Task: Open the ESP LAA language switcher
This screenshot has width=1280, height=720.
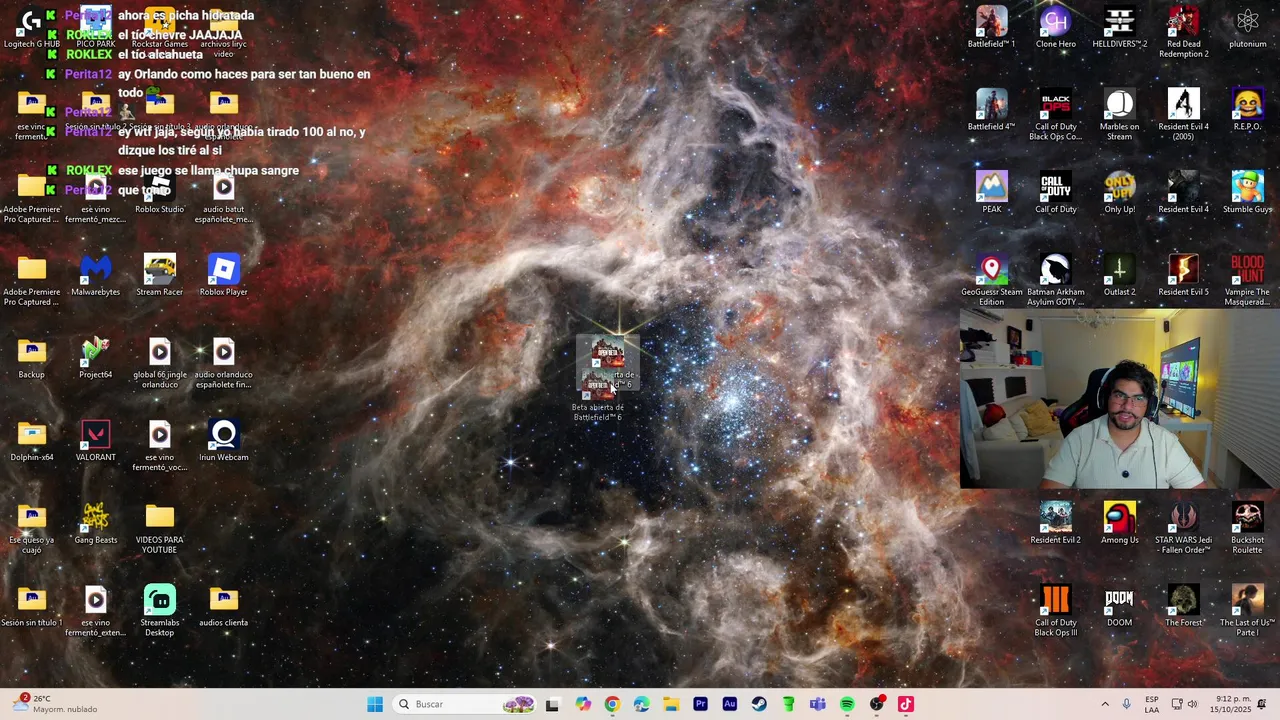Action: 1152,704
